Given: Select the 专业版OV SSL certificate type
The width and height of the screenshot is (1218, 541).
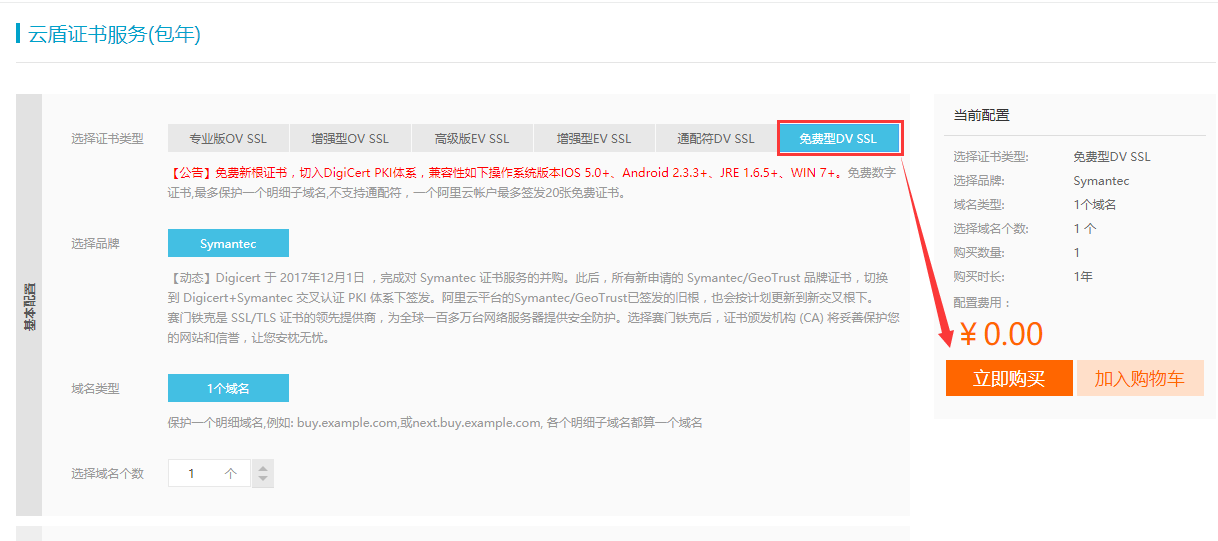Looking at the screenshot, I should pyautogui.click(x=228, y=139).
